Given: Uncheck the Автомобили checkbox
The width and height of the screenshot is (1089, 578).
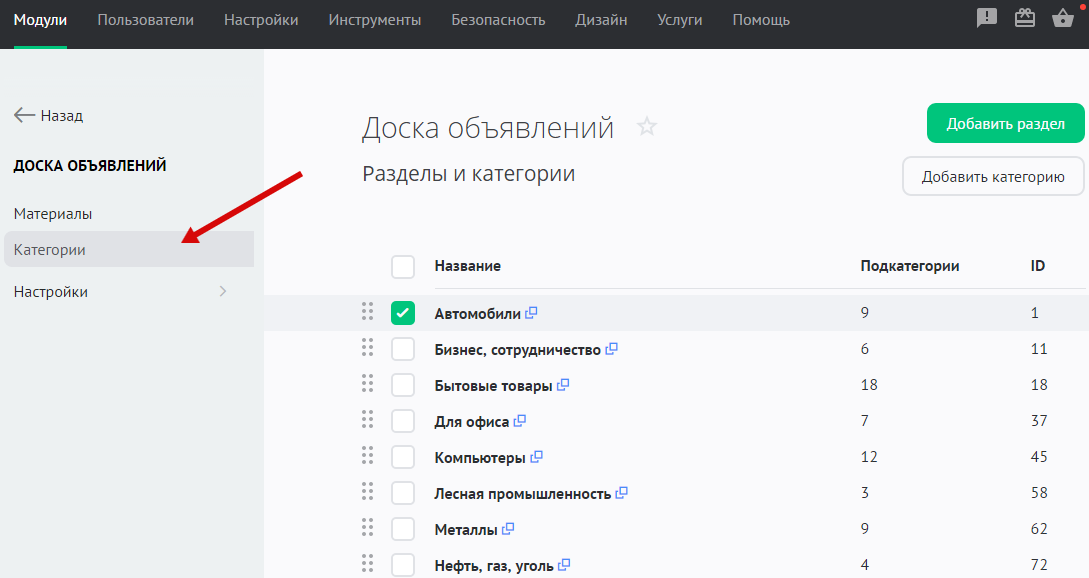Looking at the screenshot, I should [402, 313].
